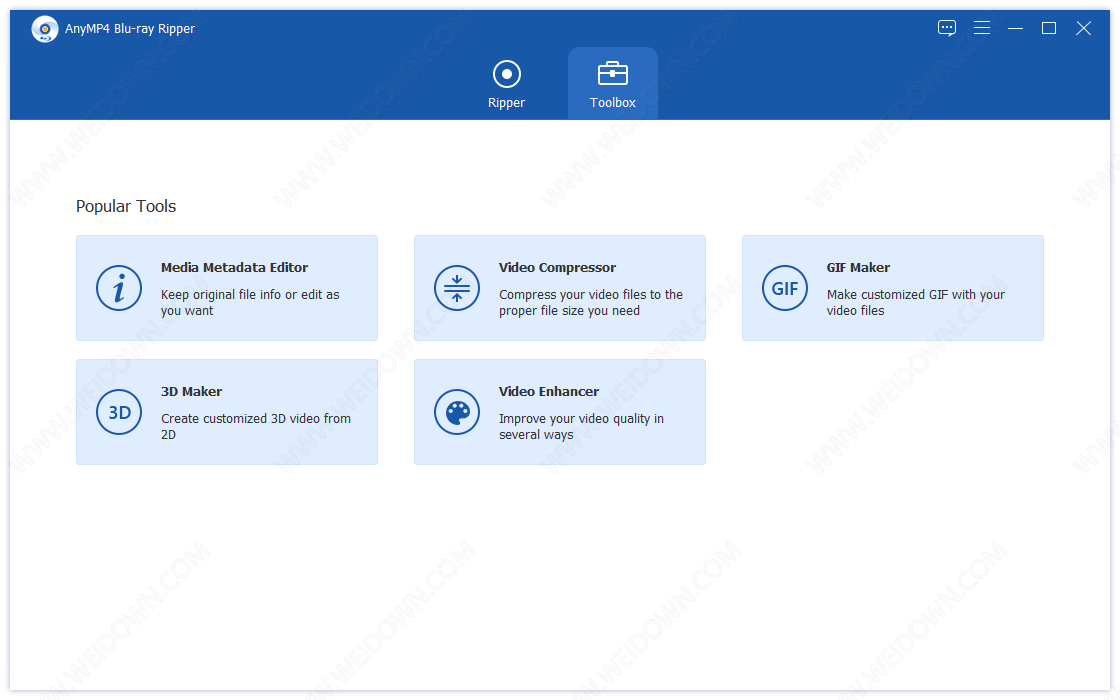Image resolution: width=1120 pixels, height=700 pixels.
Task: Open the Media Metadata Editor title
Action: [234, 267]
